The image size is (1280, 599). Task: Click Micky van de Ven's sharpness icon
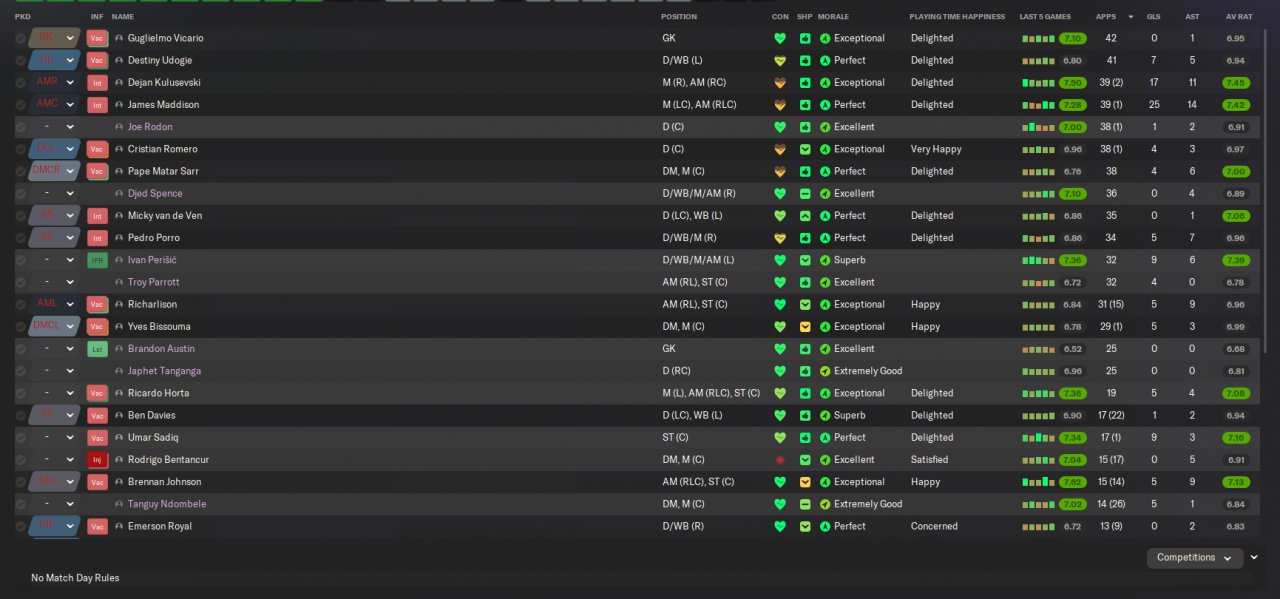click(x=805, y=216)
